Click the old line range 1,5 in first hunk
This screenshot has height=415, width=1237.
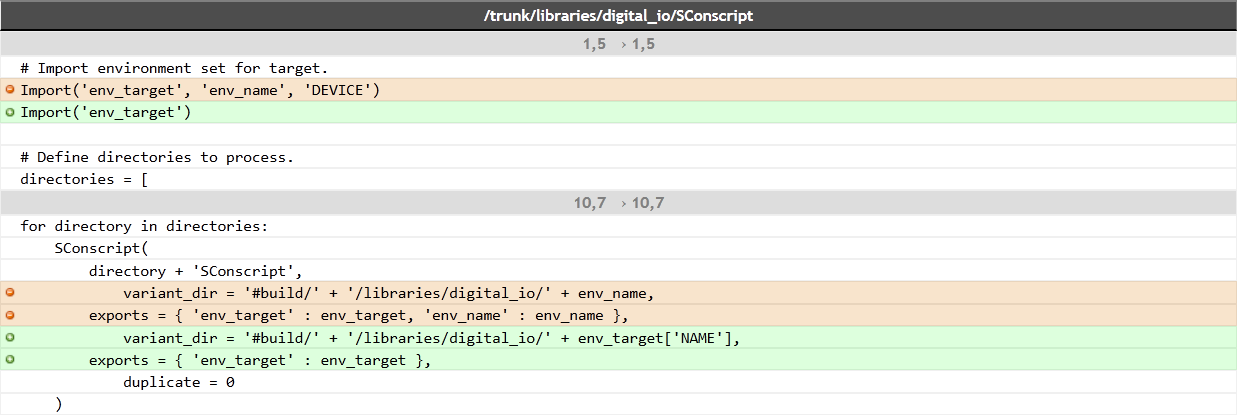coord(594,44)
